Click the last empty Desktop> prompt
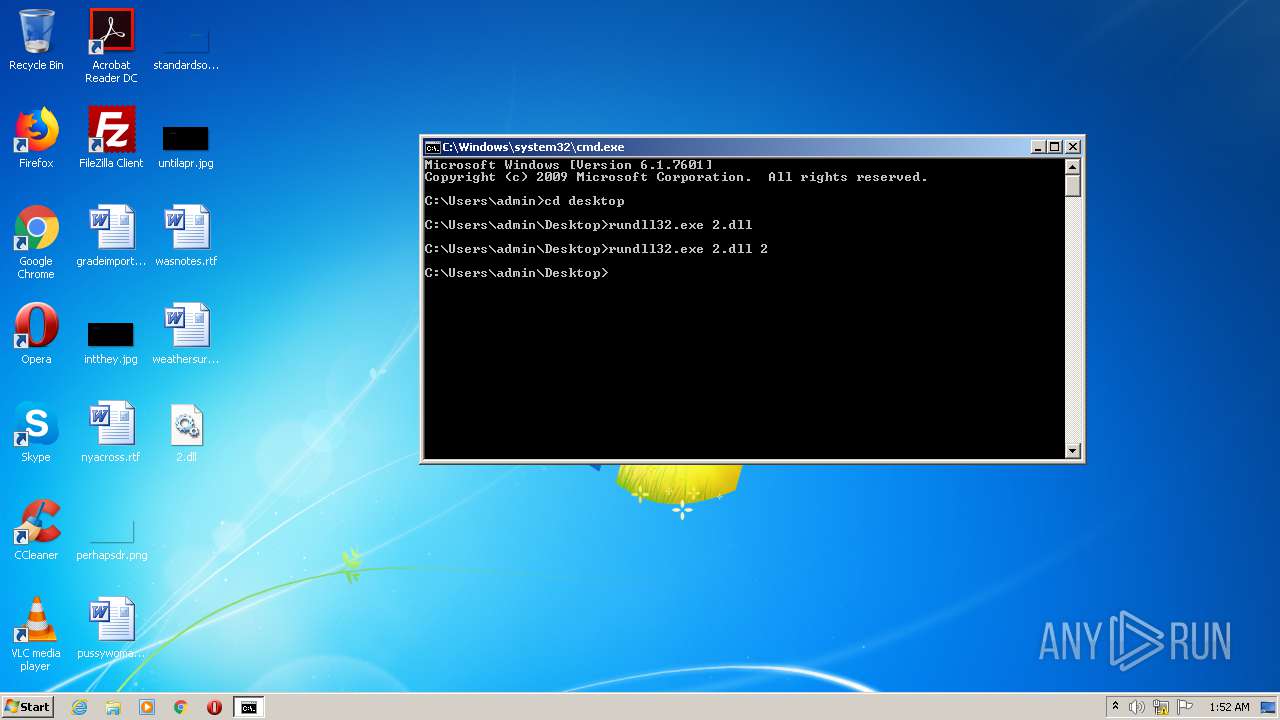 point(516,273)
